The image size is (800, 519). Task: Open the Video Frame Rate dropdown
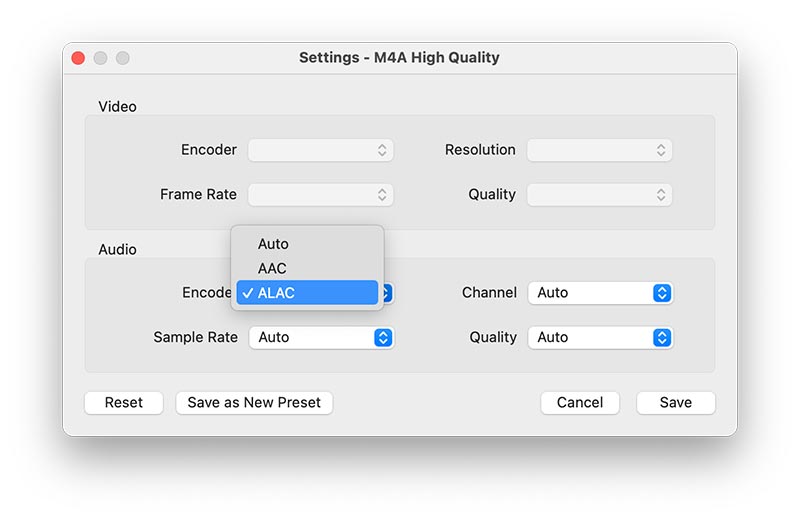[x=321, y=194]
